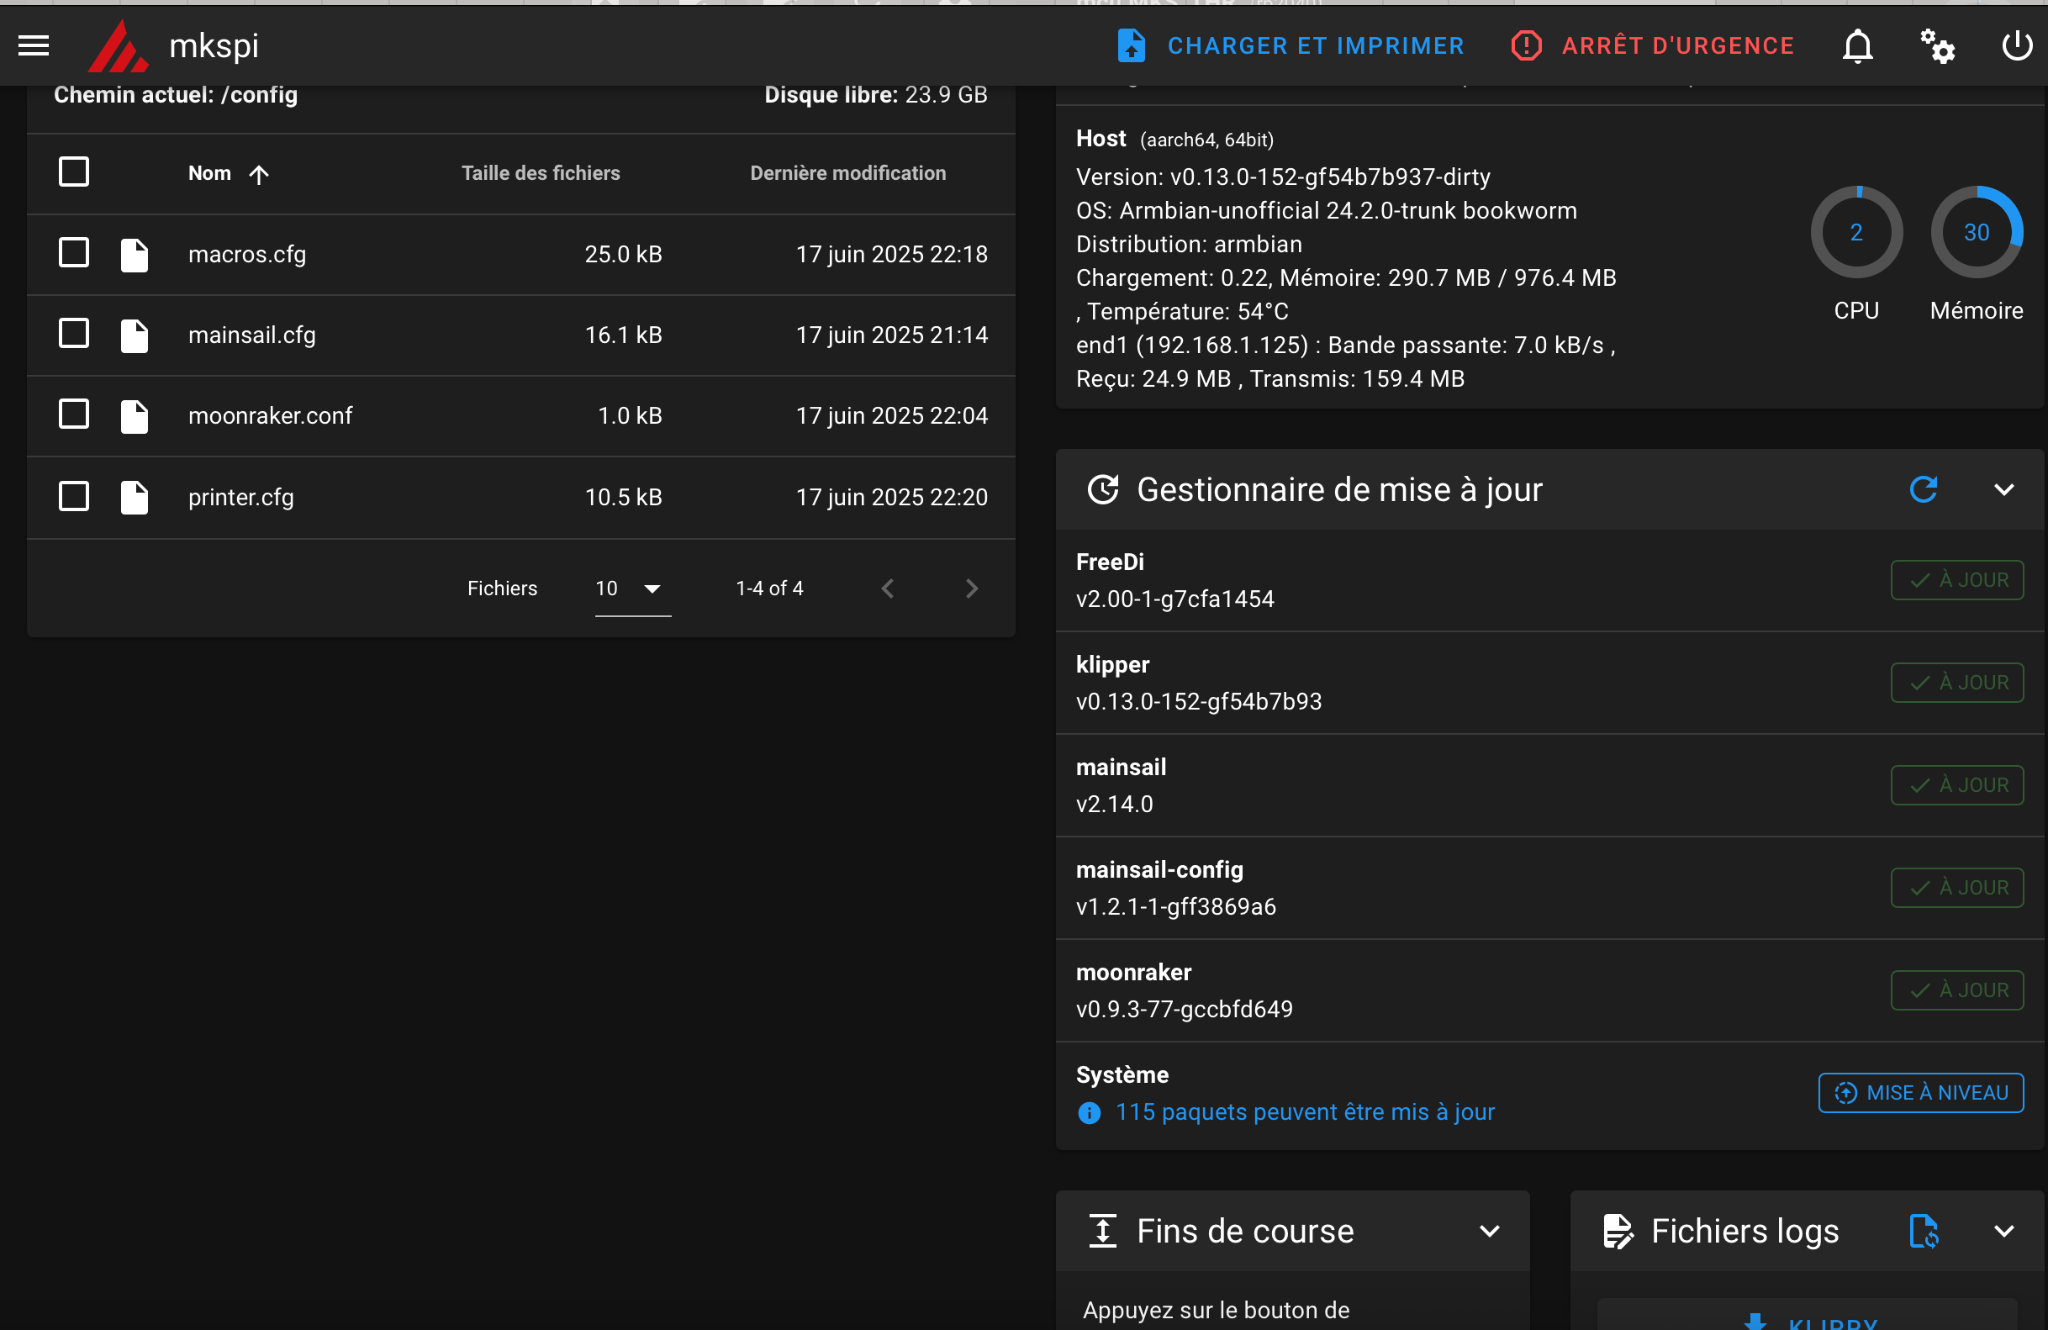The width and height of the screenshot is (2048, 1330).
Task: Open interface settings gears icon
Action: [x=1937, y=46]
